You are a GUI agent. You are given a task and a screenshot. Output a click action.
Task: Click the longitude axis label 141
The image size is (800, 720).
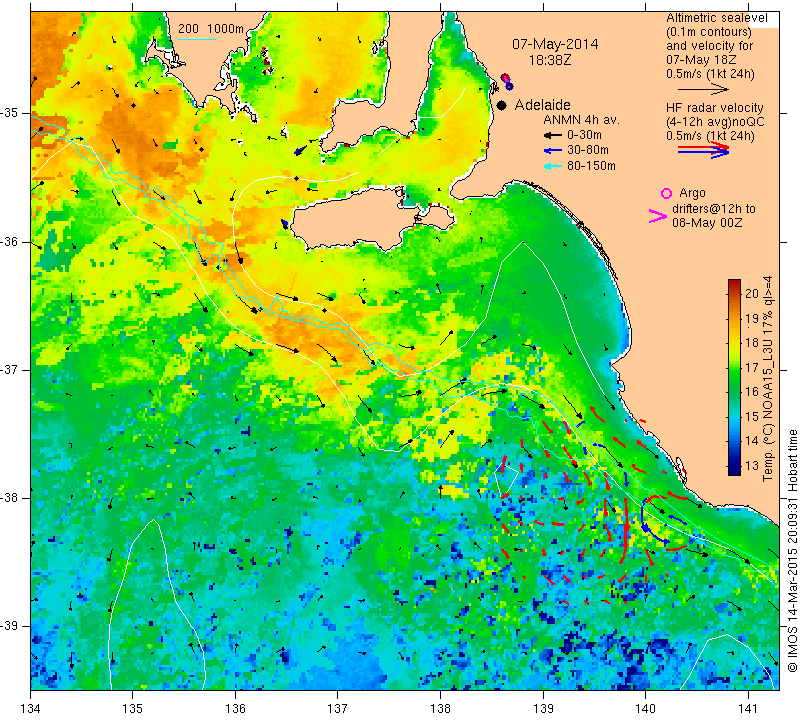(x=748, y=708)
